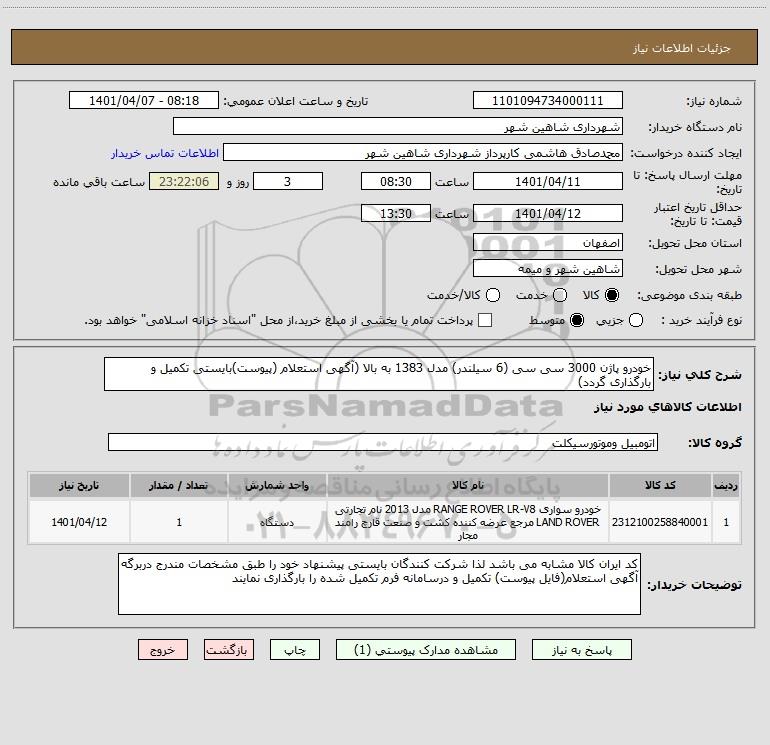Open مشاهده مدارک پیوستی (1) button
The width and height of the screenshot is (770, 745).
click(x=426, y=650)
